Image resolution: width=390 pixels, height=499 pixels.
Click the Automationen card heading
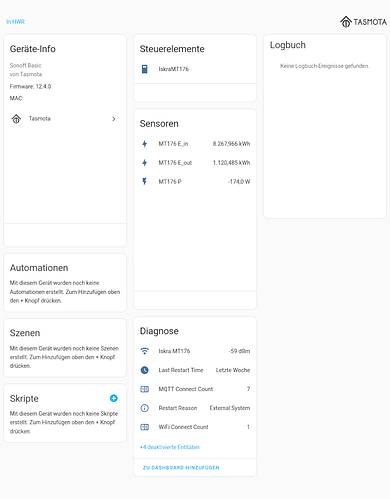(39, 268)
